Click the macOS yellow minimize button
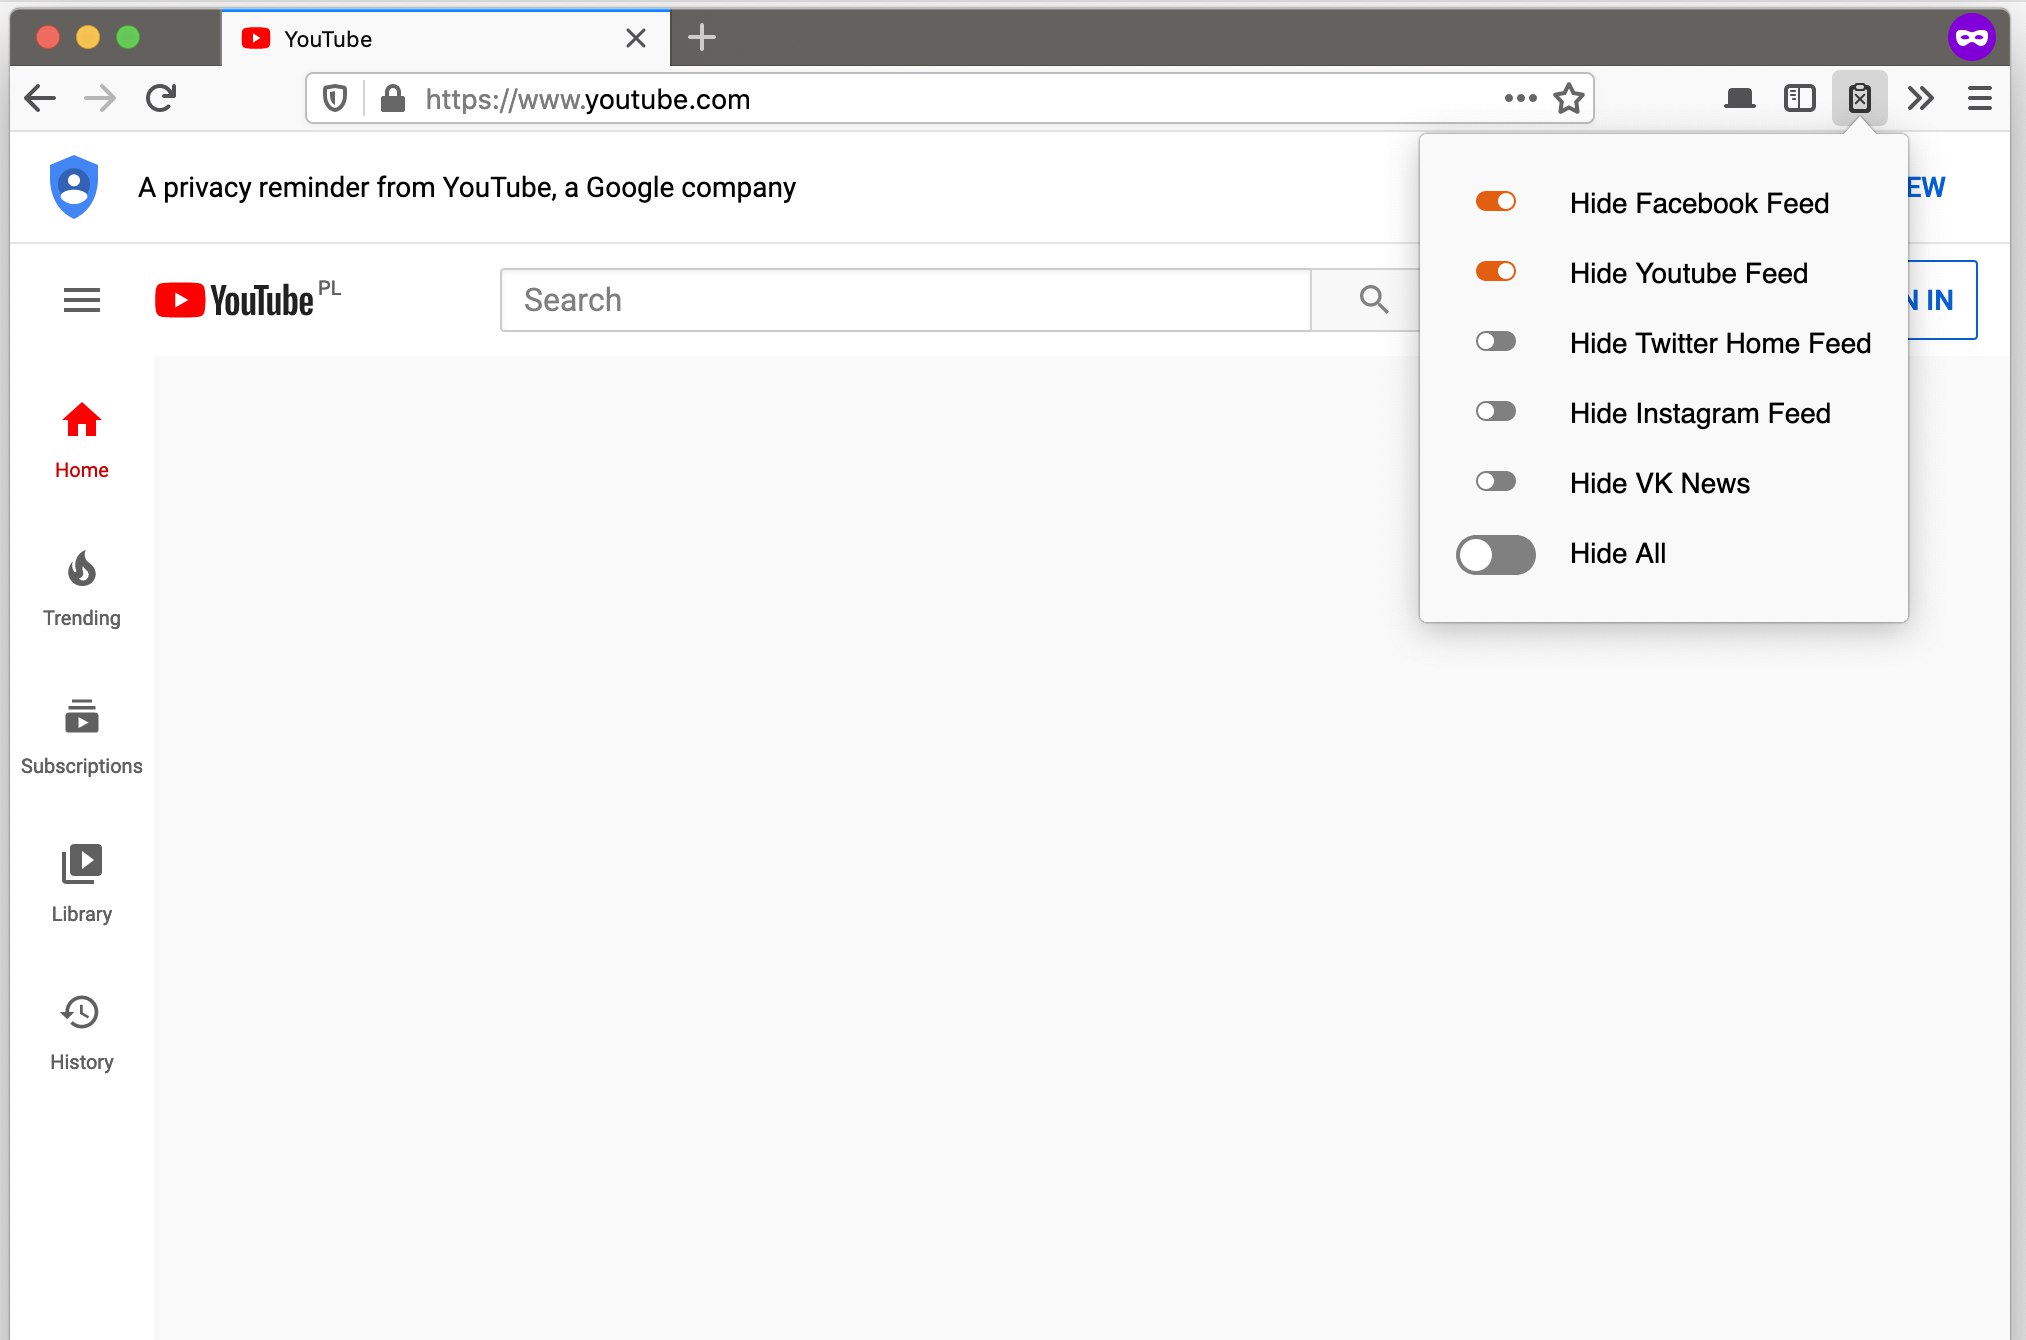Image resolution: width=2026 pixels, height=1340 pixels. tap(88, 38)
